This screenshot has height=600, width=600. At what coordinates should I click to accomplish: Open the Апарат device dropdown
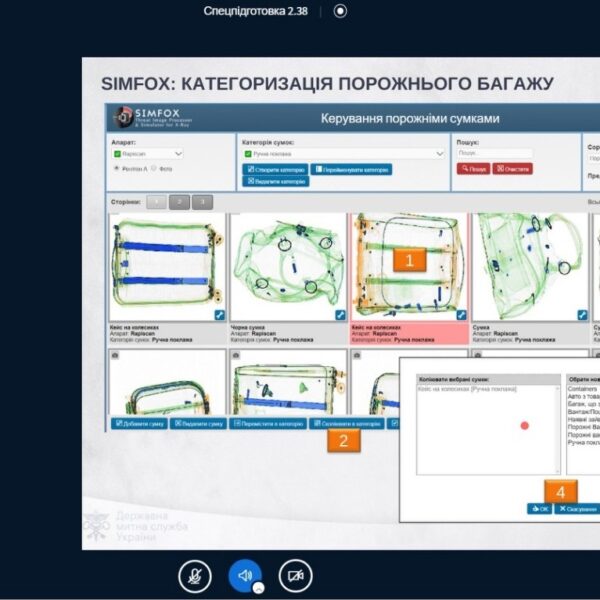[147, 154]
